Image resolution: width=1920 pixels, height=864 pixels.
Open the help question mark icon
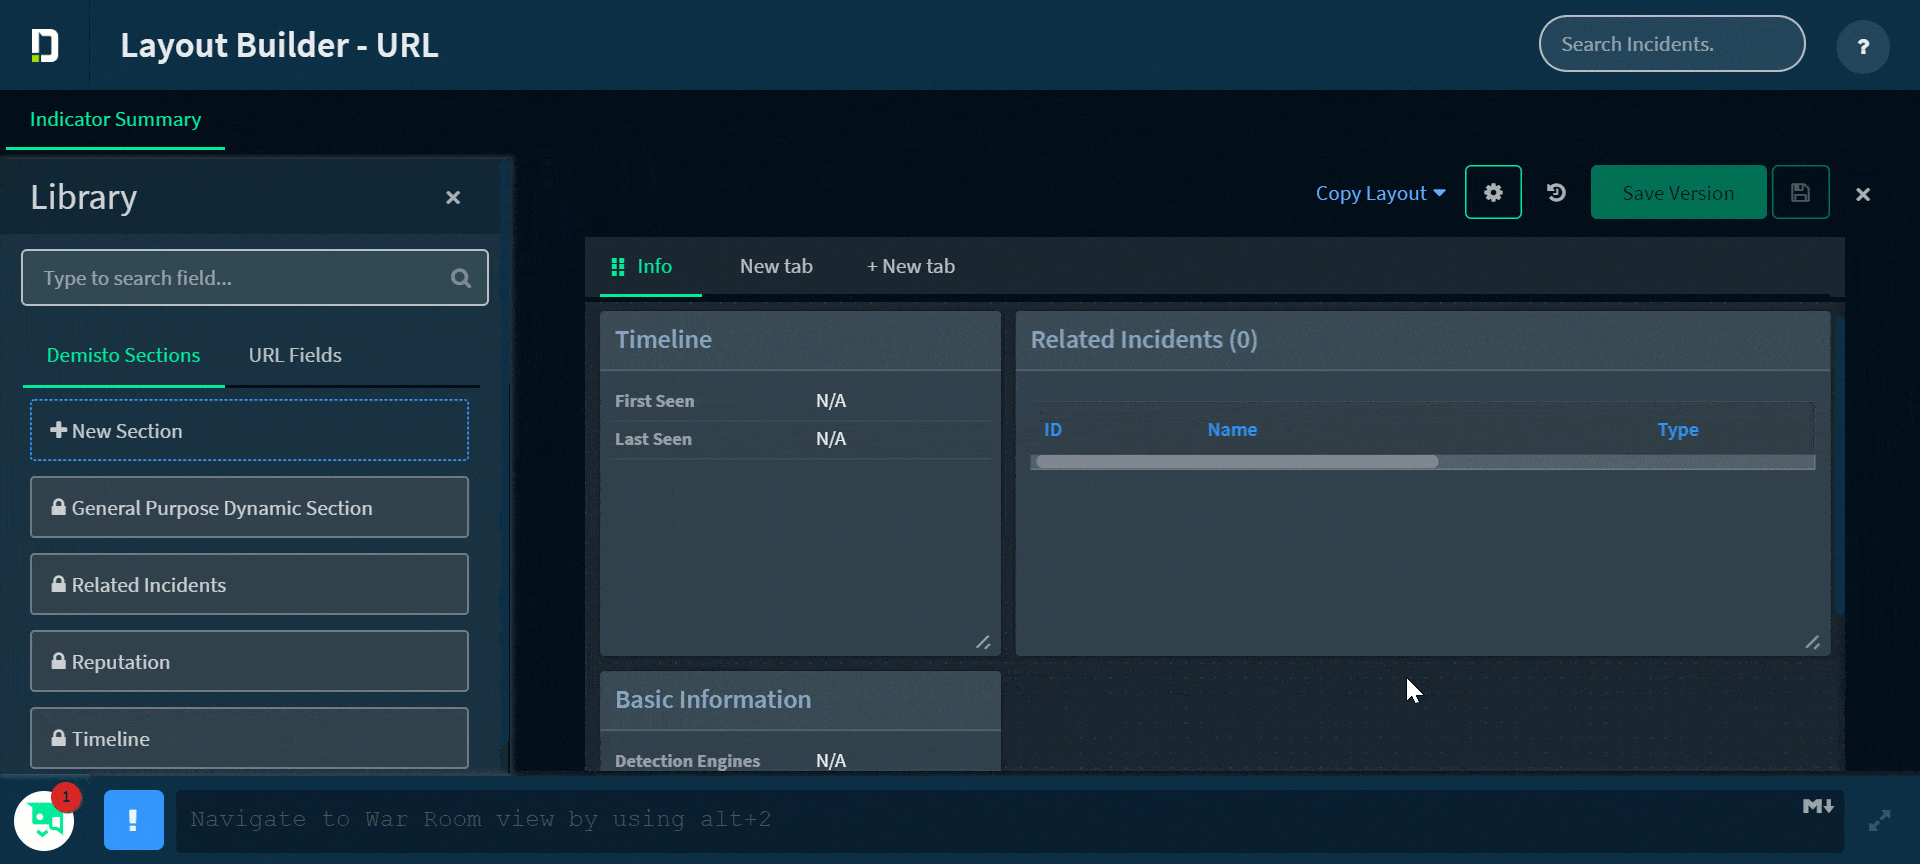1863,46
